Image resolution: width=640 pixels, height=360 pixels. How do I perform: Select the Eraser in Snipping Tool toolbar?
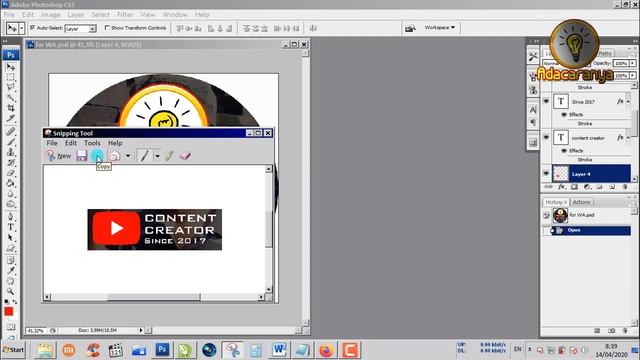click(185, 156)
